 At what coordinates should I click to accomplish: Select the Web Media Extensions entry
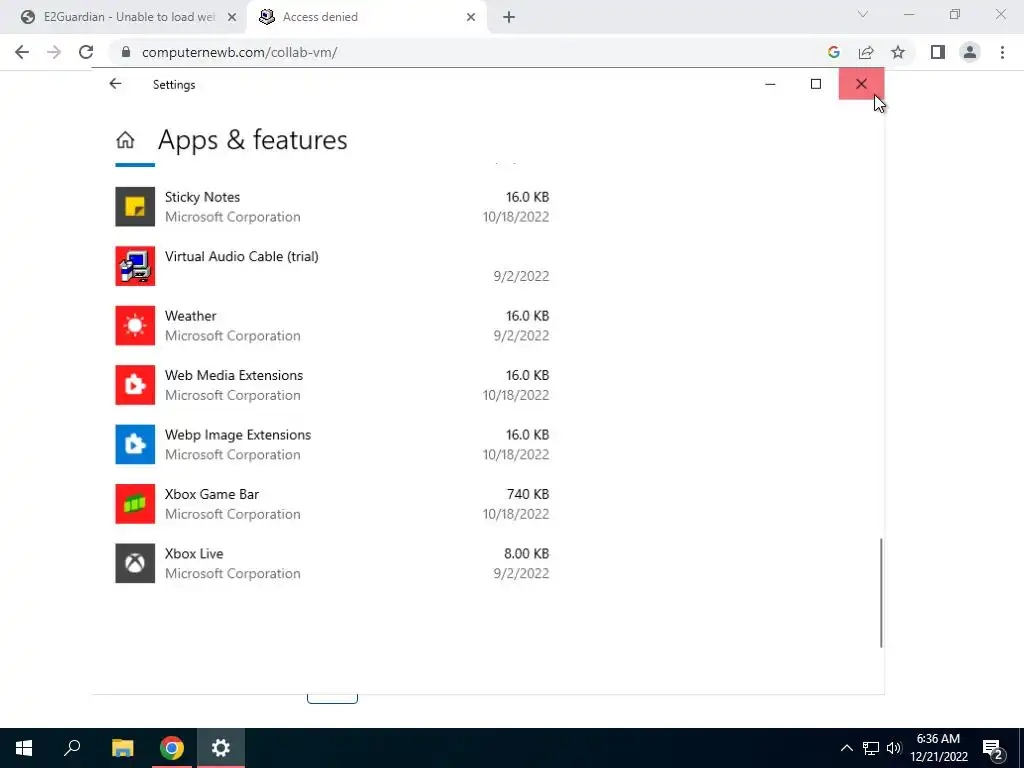pos(332,385)
